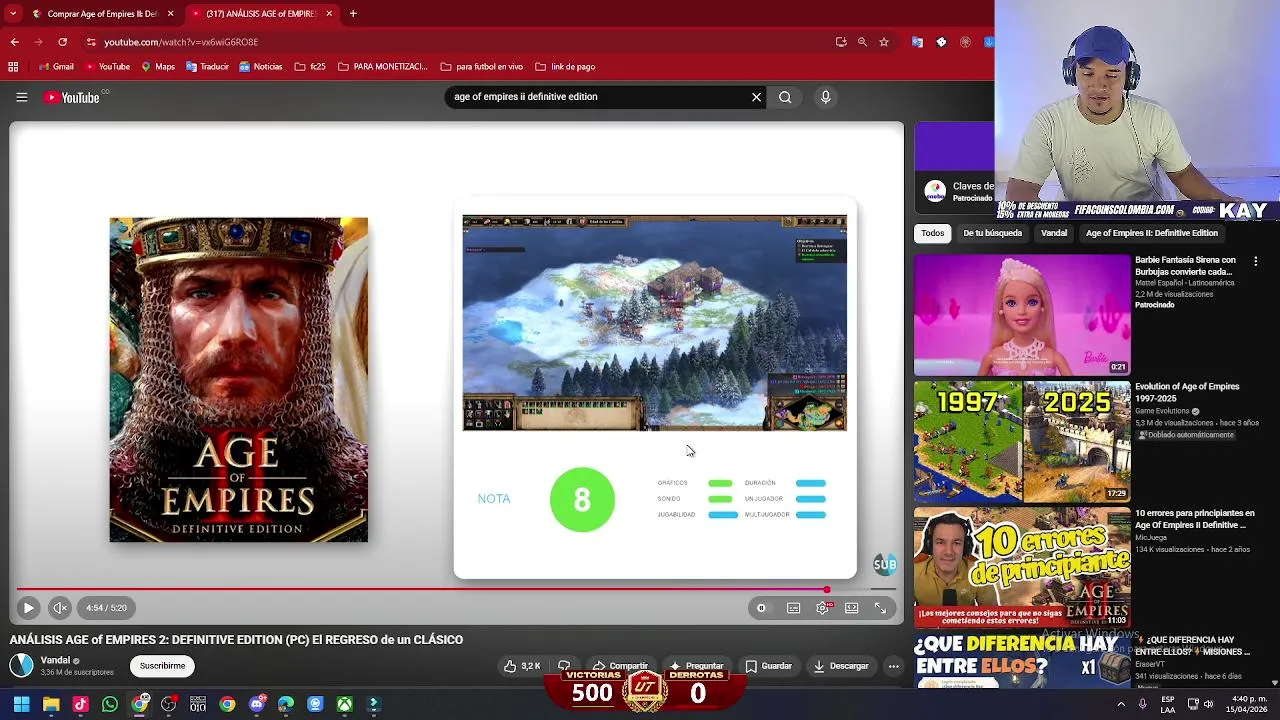The width and height of the screenshot is (1280, 720).
Task: Expand fc25 bookmark folder
Action: pos(310,67)
